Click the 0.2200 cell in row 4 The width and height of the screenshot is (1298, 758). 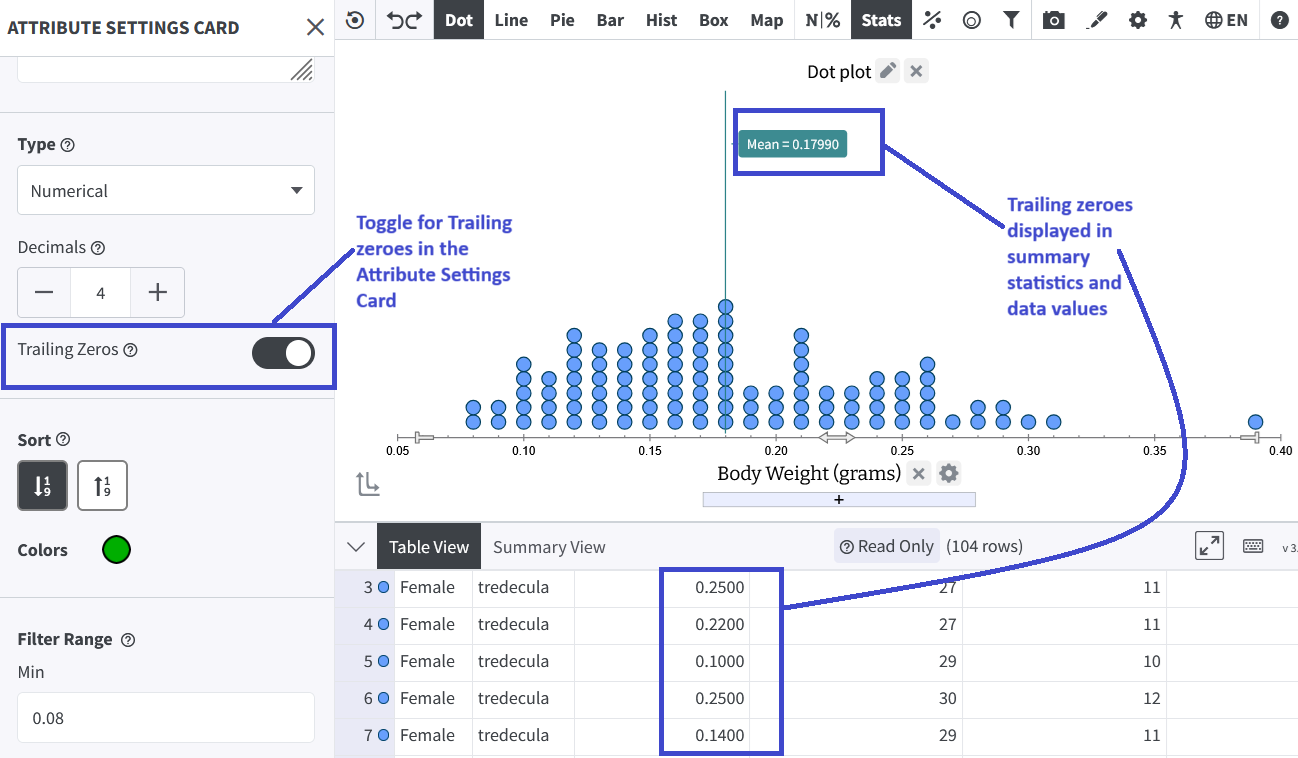pos(662,624)
